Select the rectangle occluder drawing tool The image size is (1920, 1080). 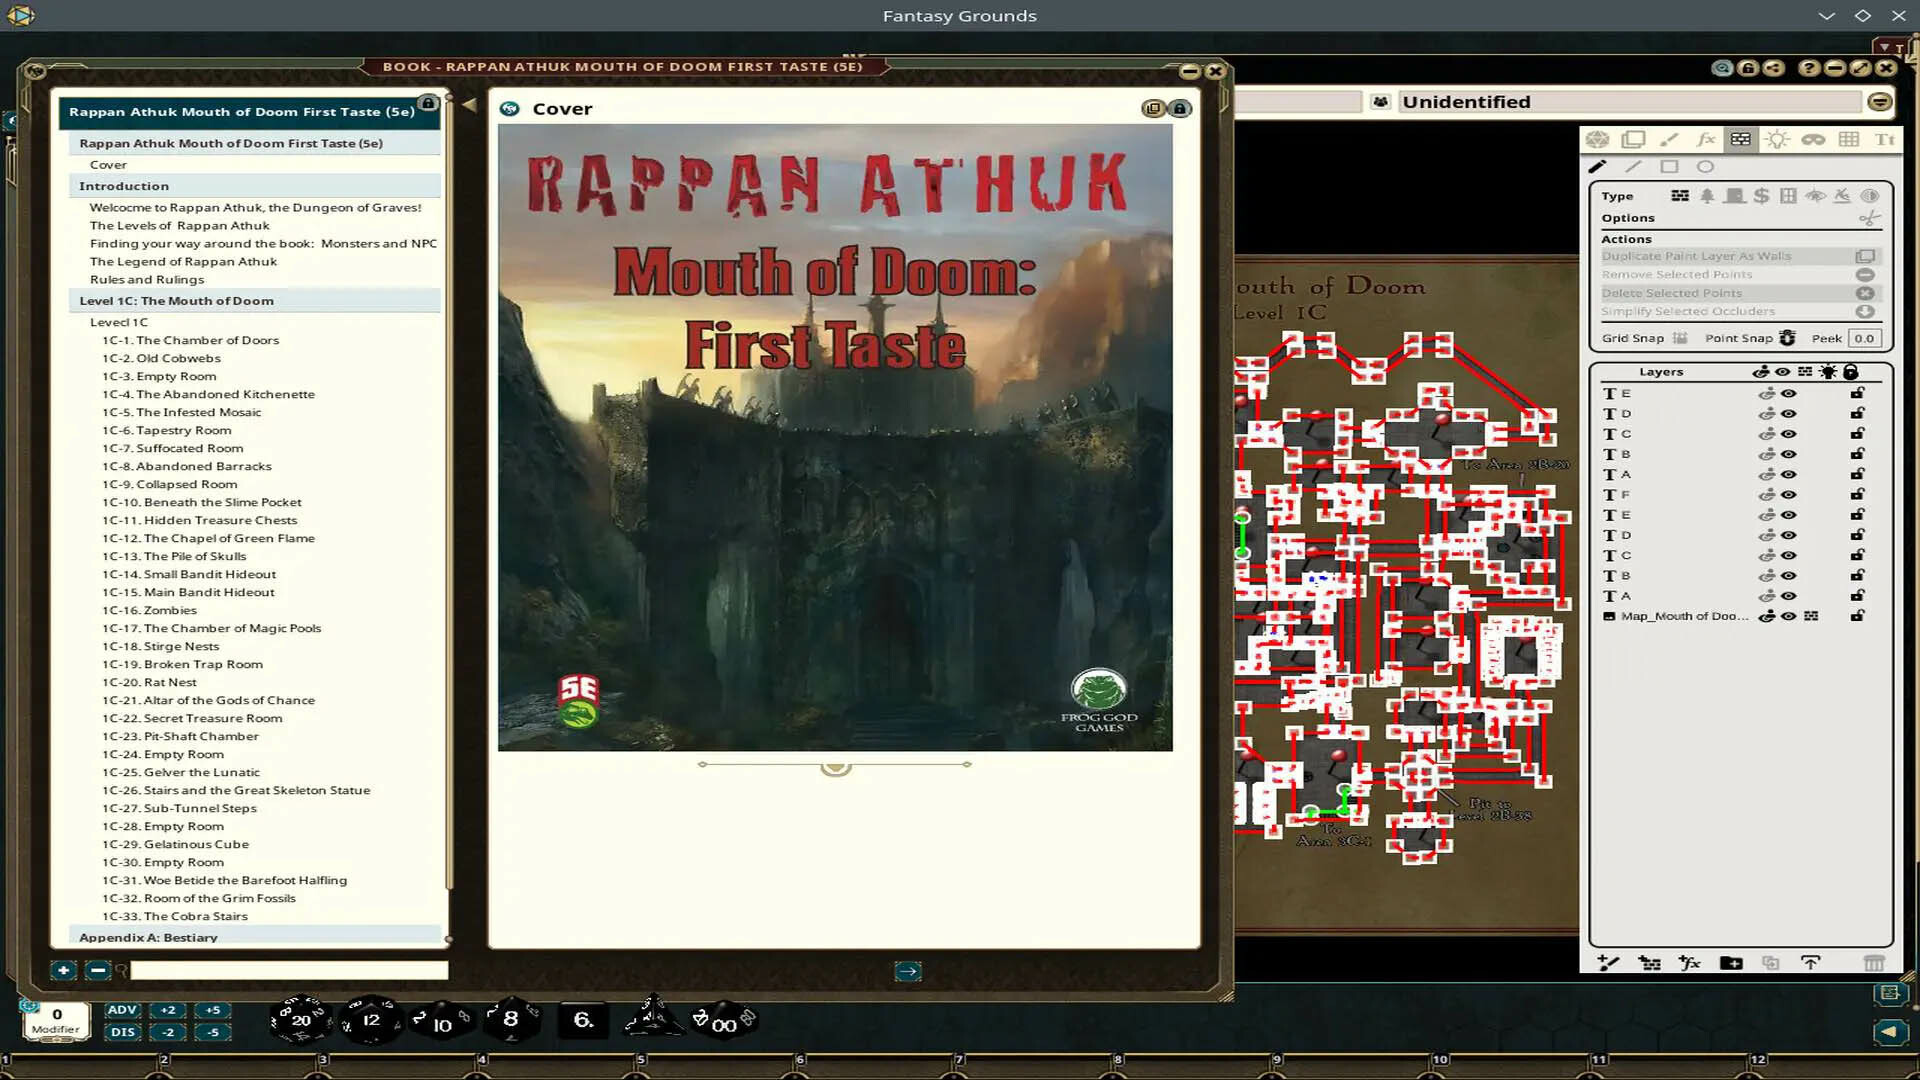tap(1669, 166)
